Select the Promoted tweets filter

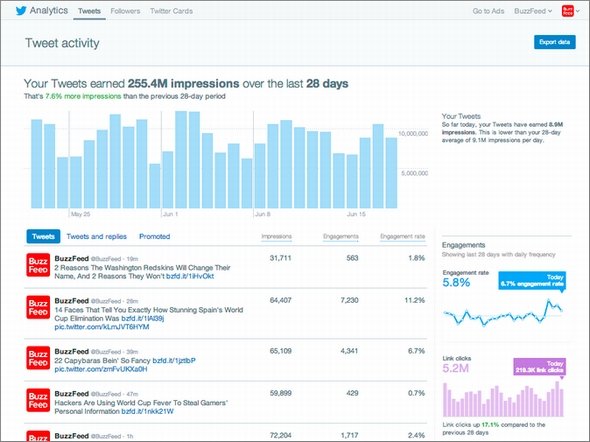coord(155,237)
